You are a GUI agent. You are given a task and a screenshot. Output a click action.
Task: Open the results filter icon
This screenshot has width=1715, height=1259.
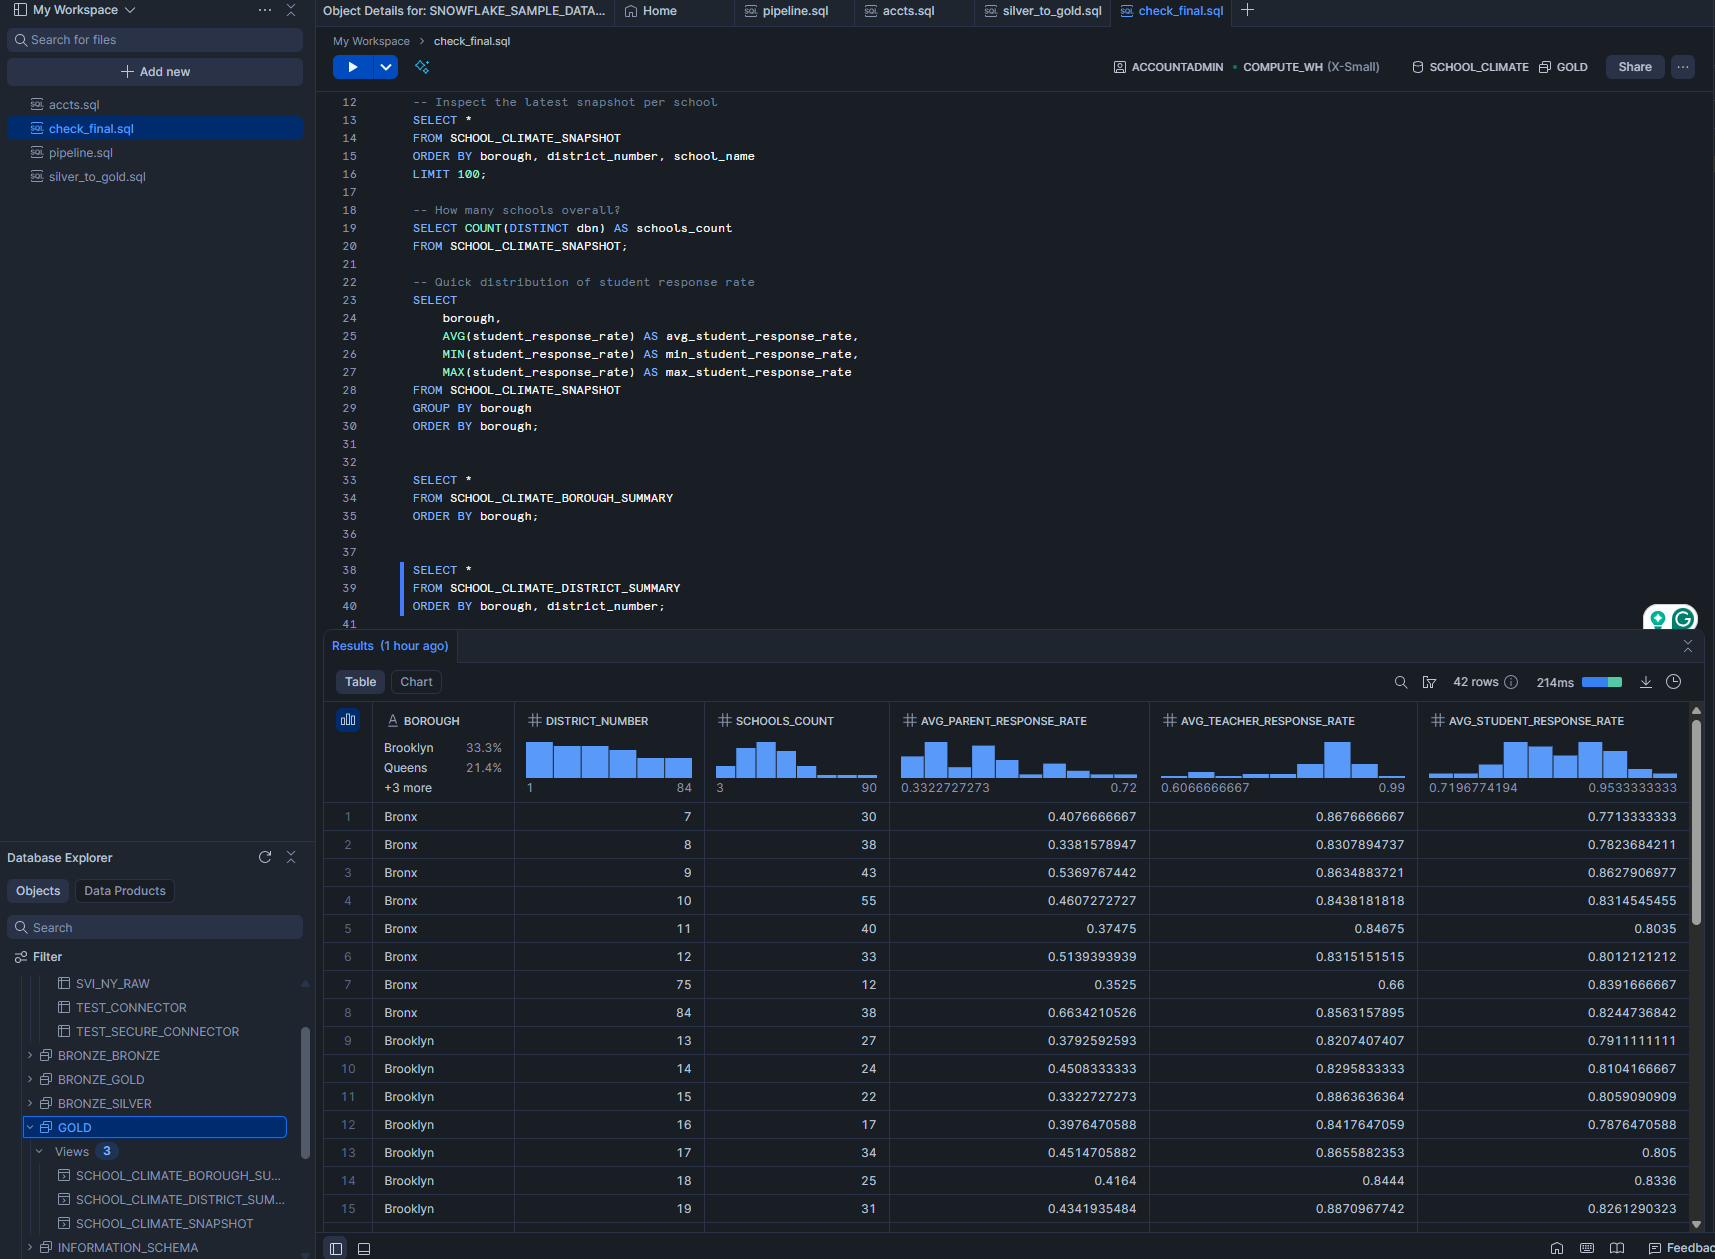coord(1429,682)
